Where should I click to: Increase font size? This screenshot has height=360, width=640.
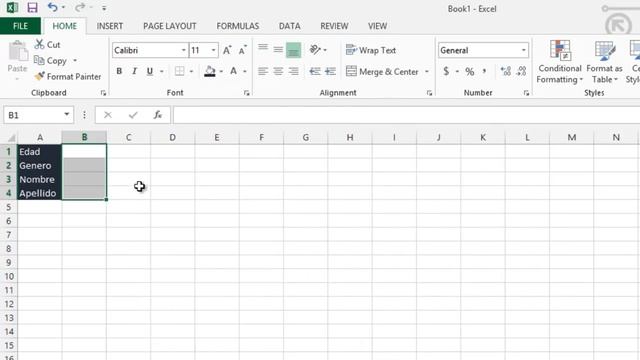point(227,50)
